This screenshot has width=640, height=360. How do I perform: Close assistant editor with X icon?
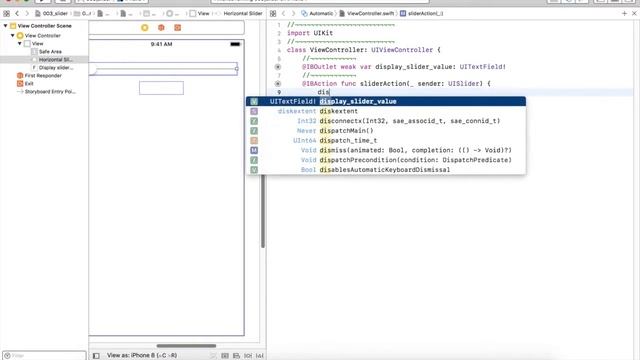tap(634, 13)
